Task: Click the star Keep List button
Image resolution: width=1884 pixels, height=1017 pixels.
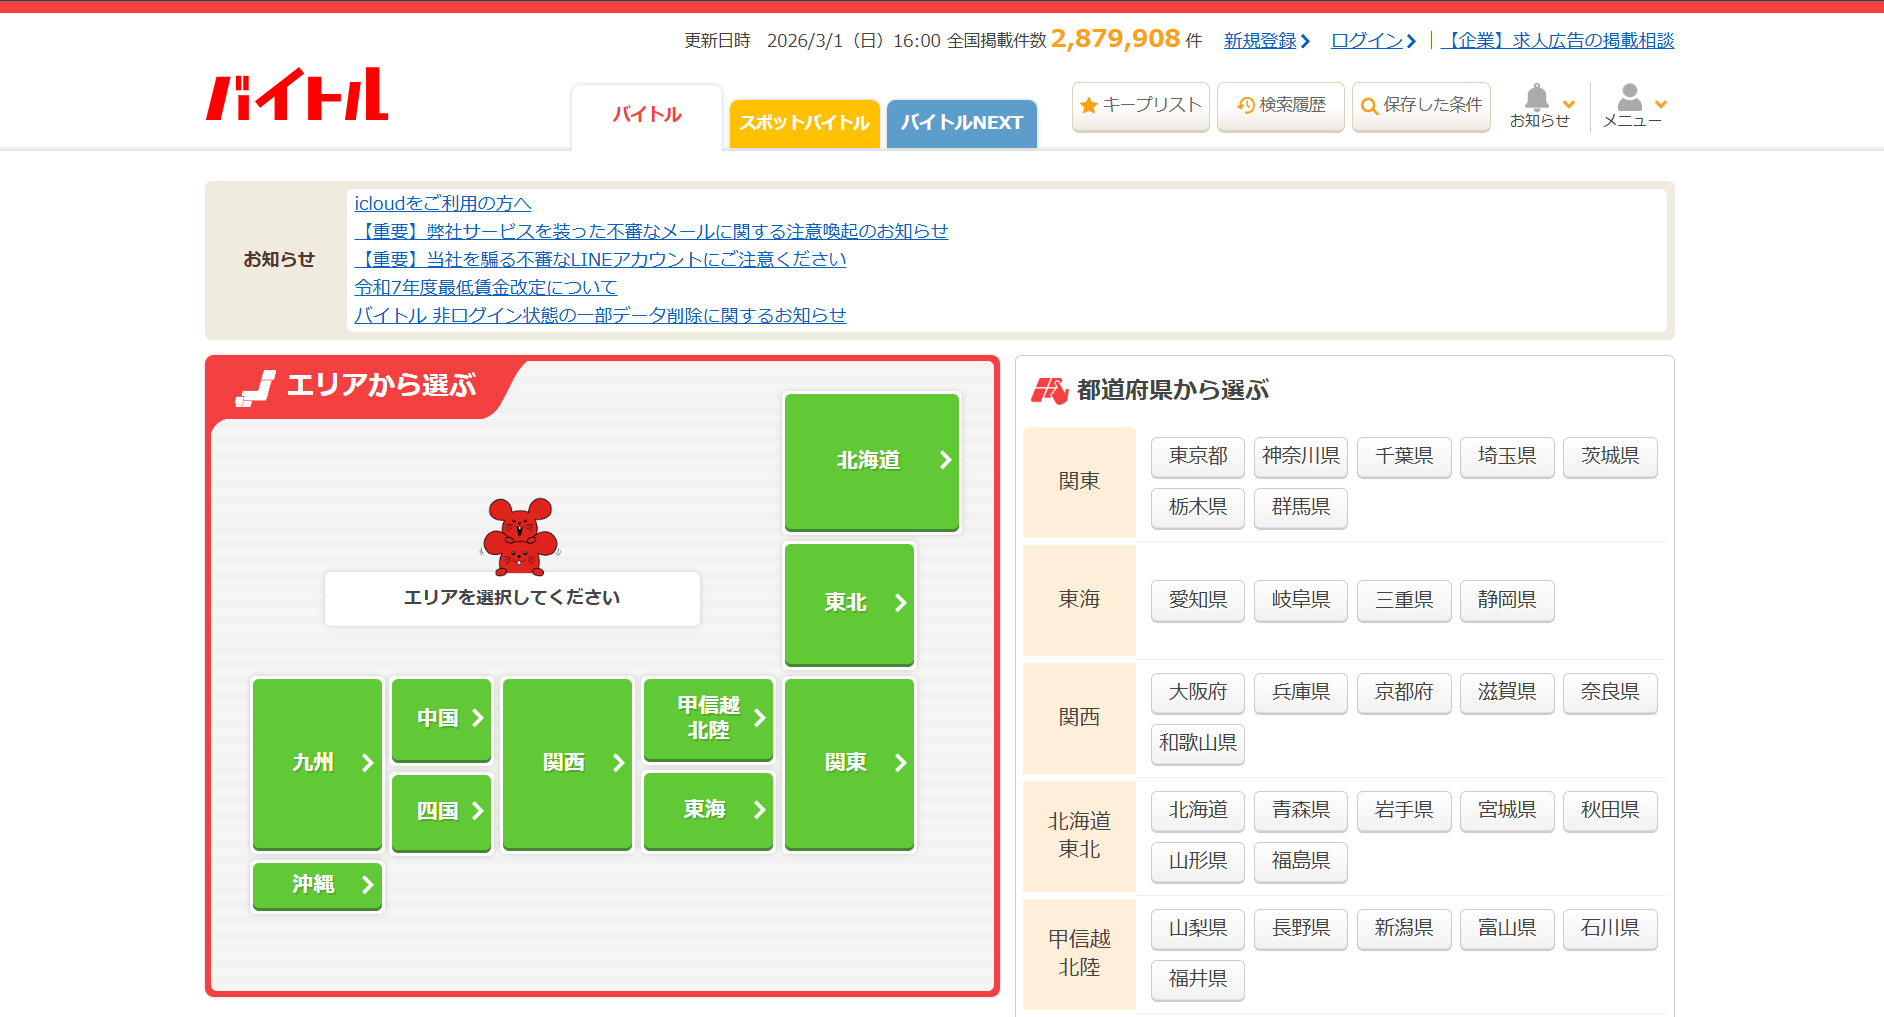Action: click(1140, 105)
